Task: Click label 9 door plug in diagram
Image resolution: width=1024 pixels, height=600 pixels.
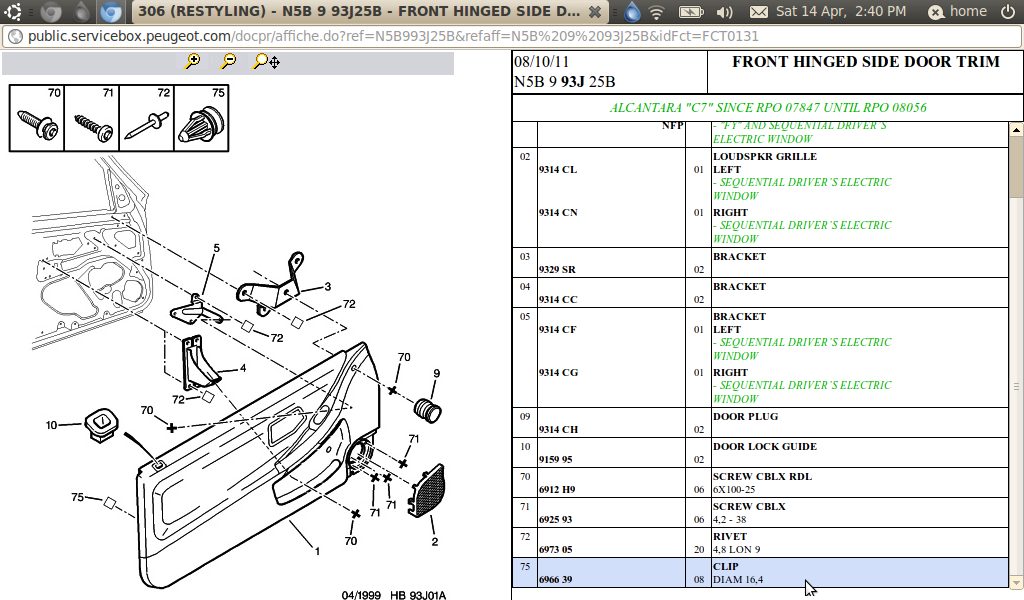Action: click(436, 374)
